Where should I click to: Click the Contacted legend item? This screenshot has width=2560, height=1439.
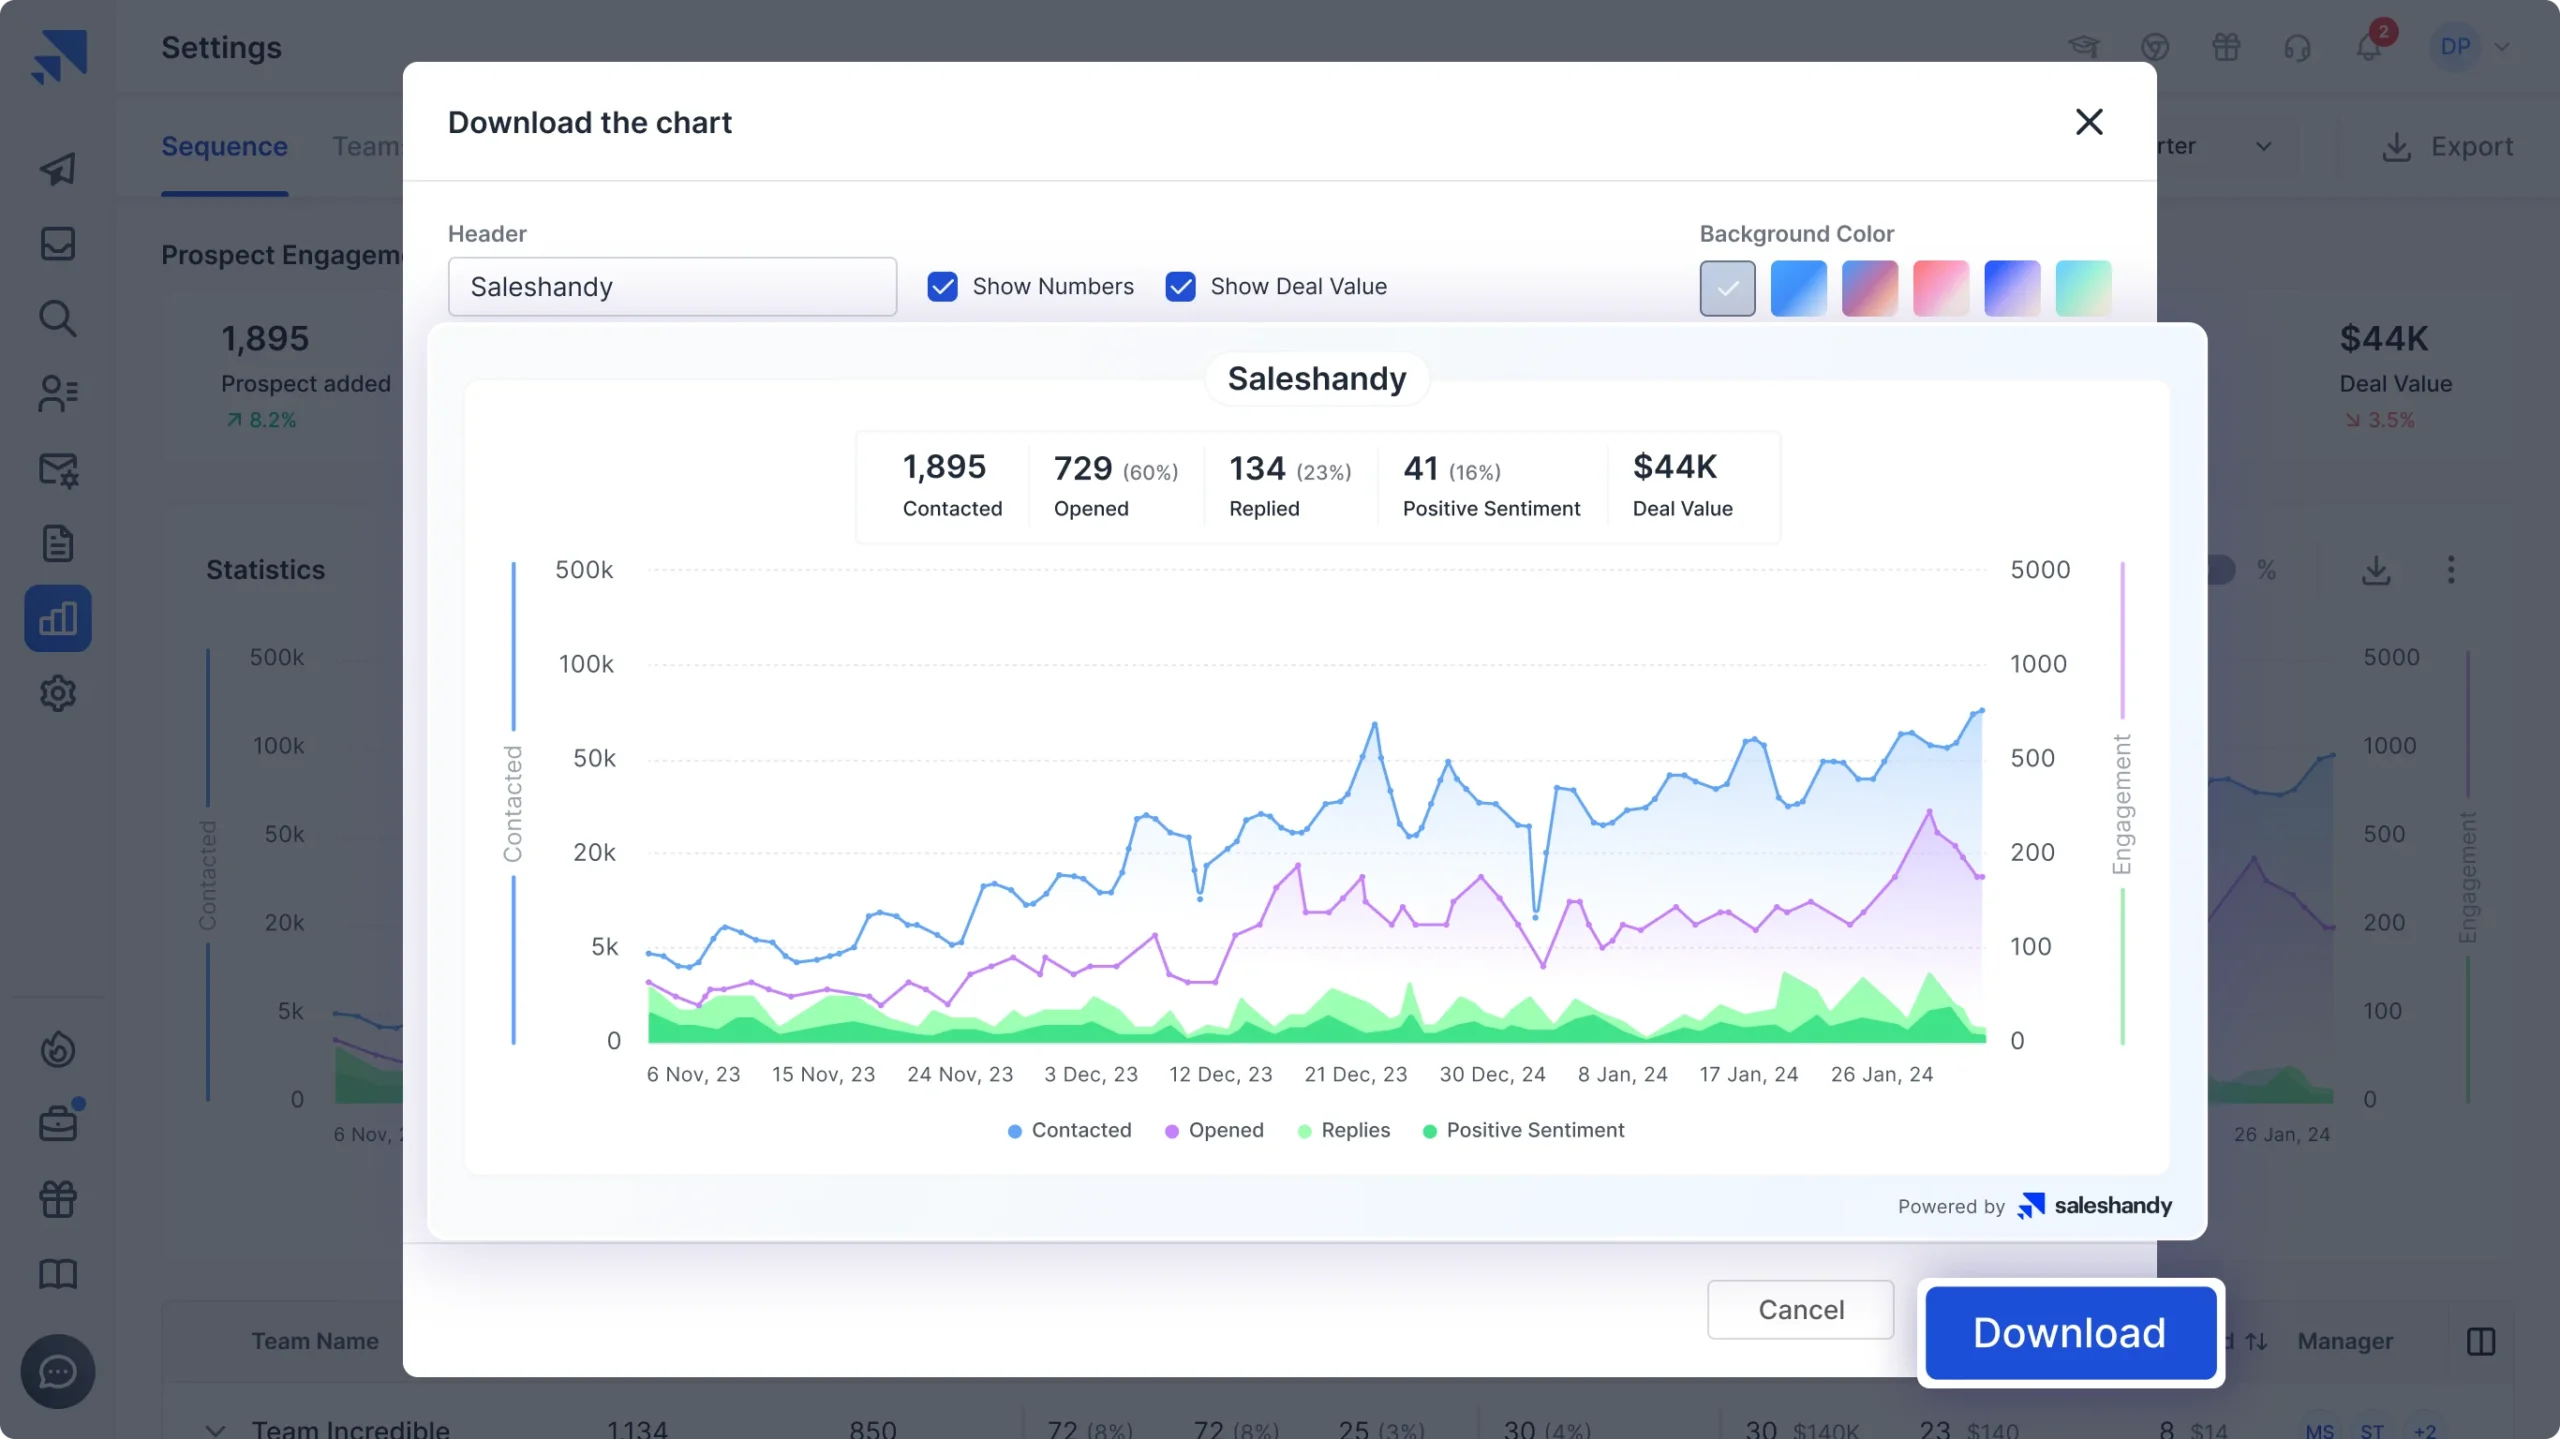click(1069, 1130)
